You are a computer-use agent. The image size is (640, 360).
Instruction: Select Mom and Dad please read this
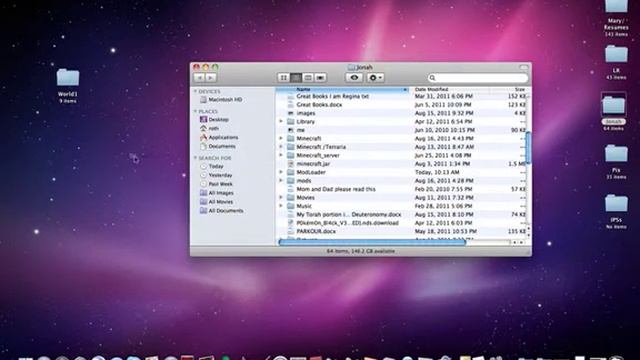pyautogui.click(x=401, y=189)
